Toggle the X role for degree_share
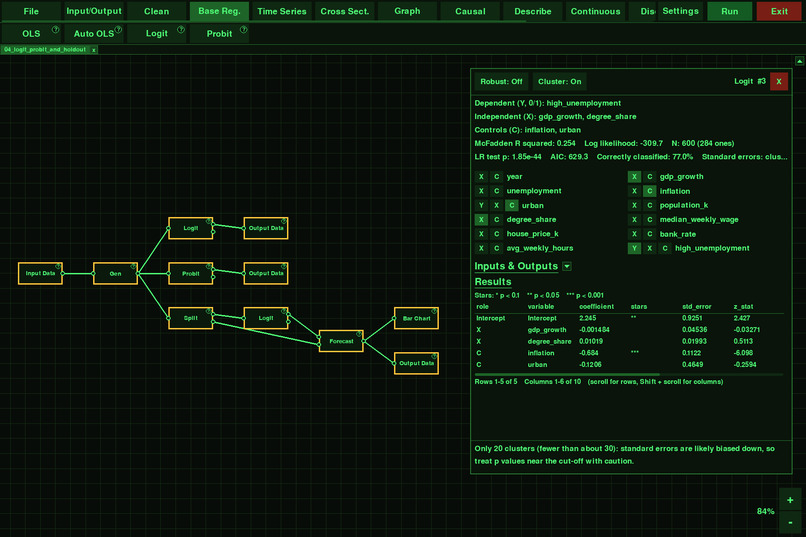This screenshot has width=806, height=537. point(481,219)
